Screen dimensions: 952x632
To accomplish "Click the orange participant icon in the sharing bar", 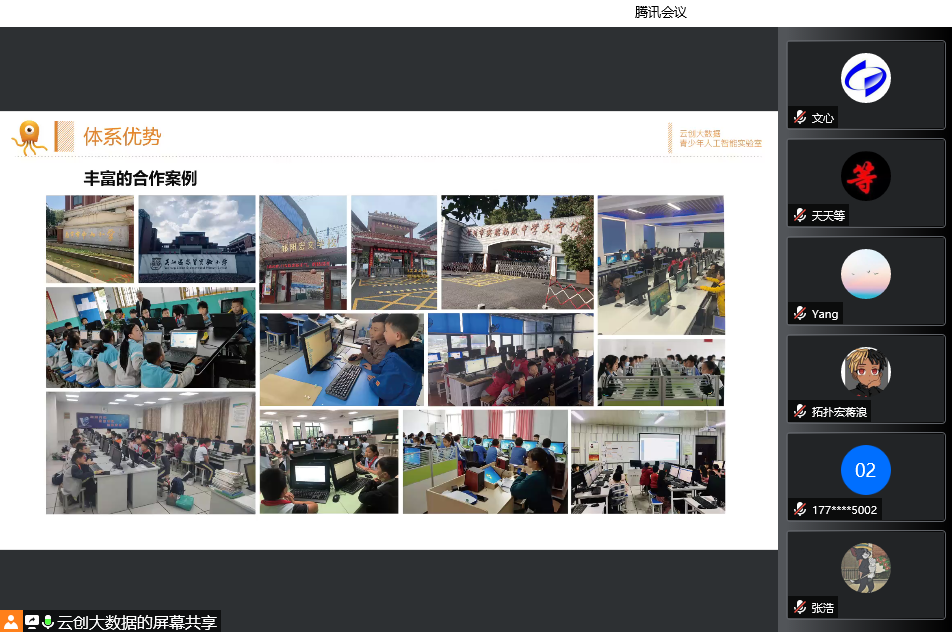I will (11, 621).
